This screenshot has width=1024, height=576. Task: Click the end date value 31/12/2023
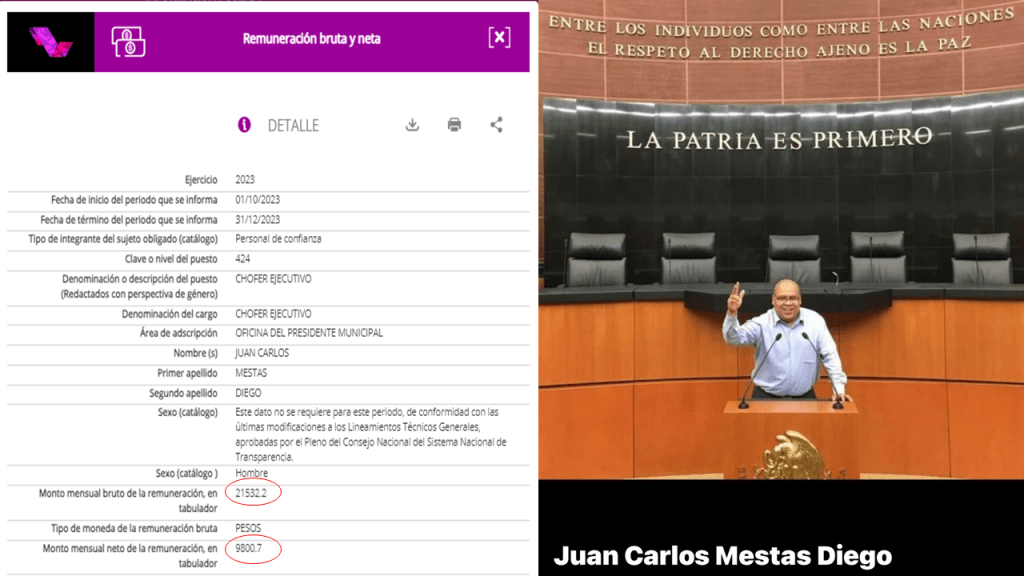point(257,220)
